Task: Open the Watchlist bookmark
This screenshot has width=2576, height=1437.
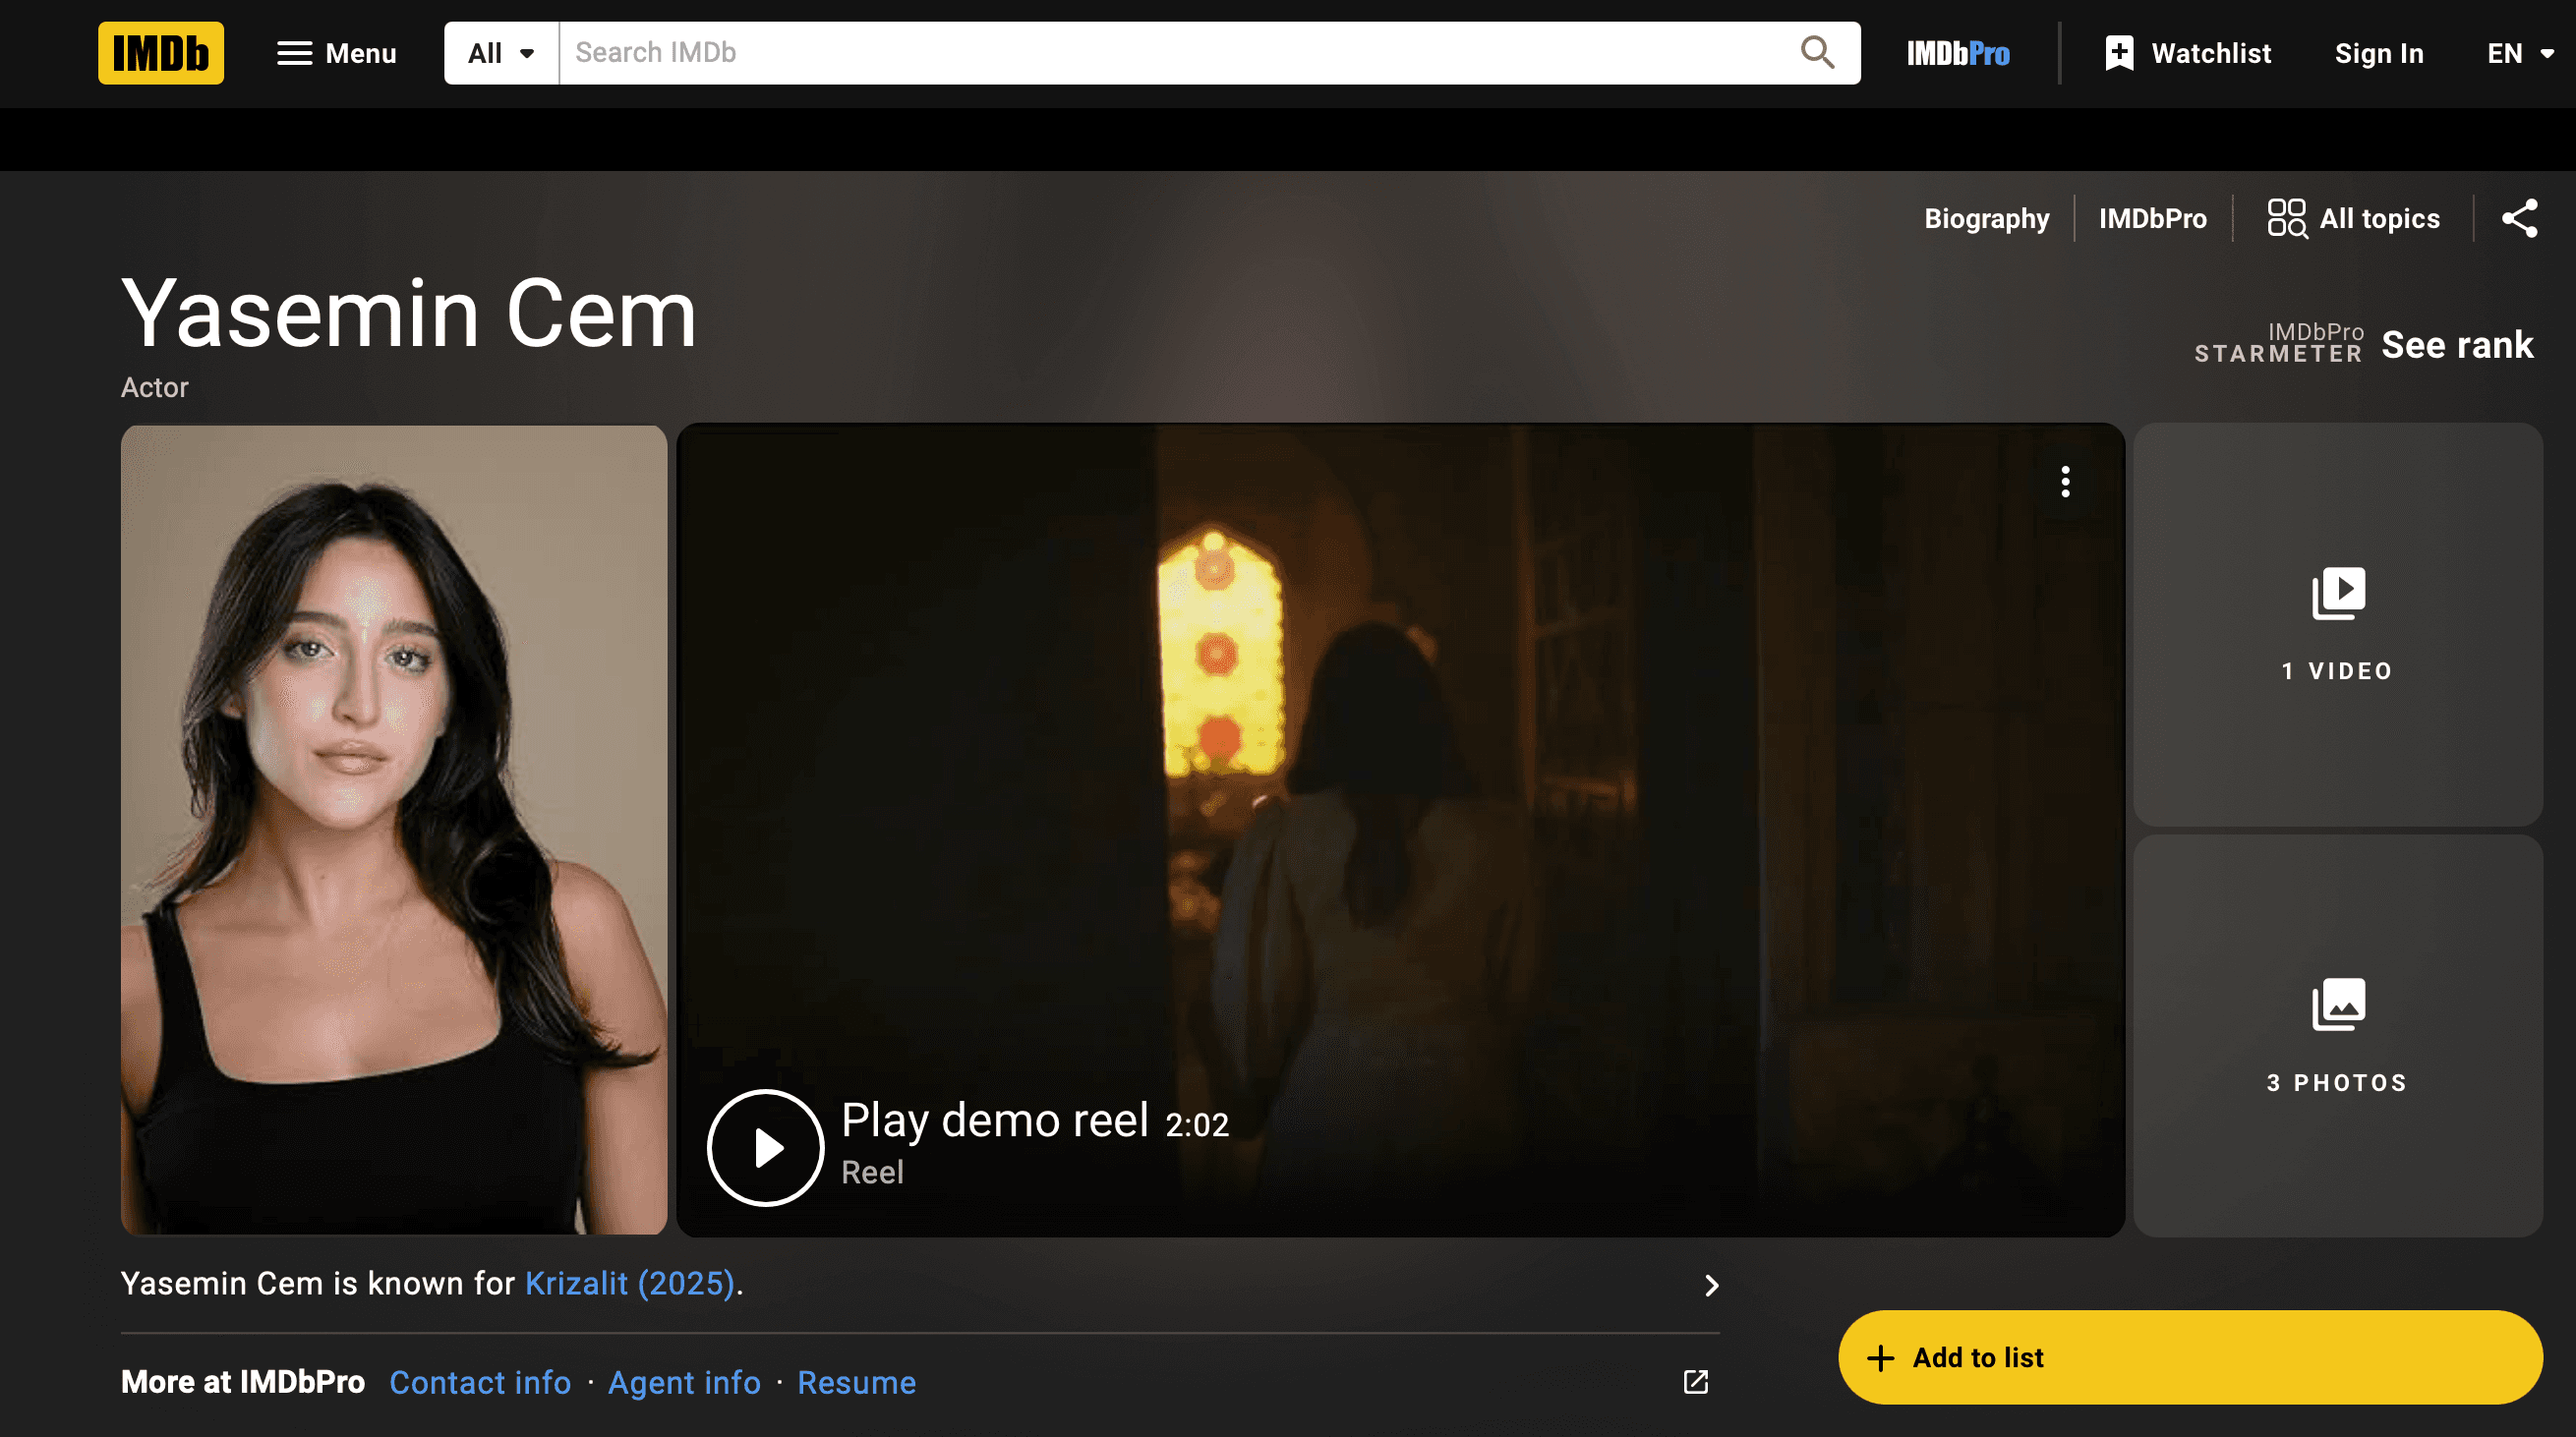Action: pos(2188,53)
